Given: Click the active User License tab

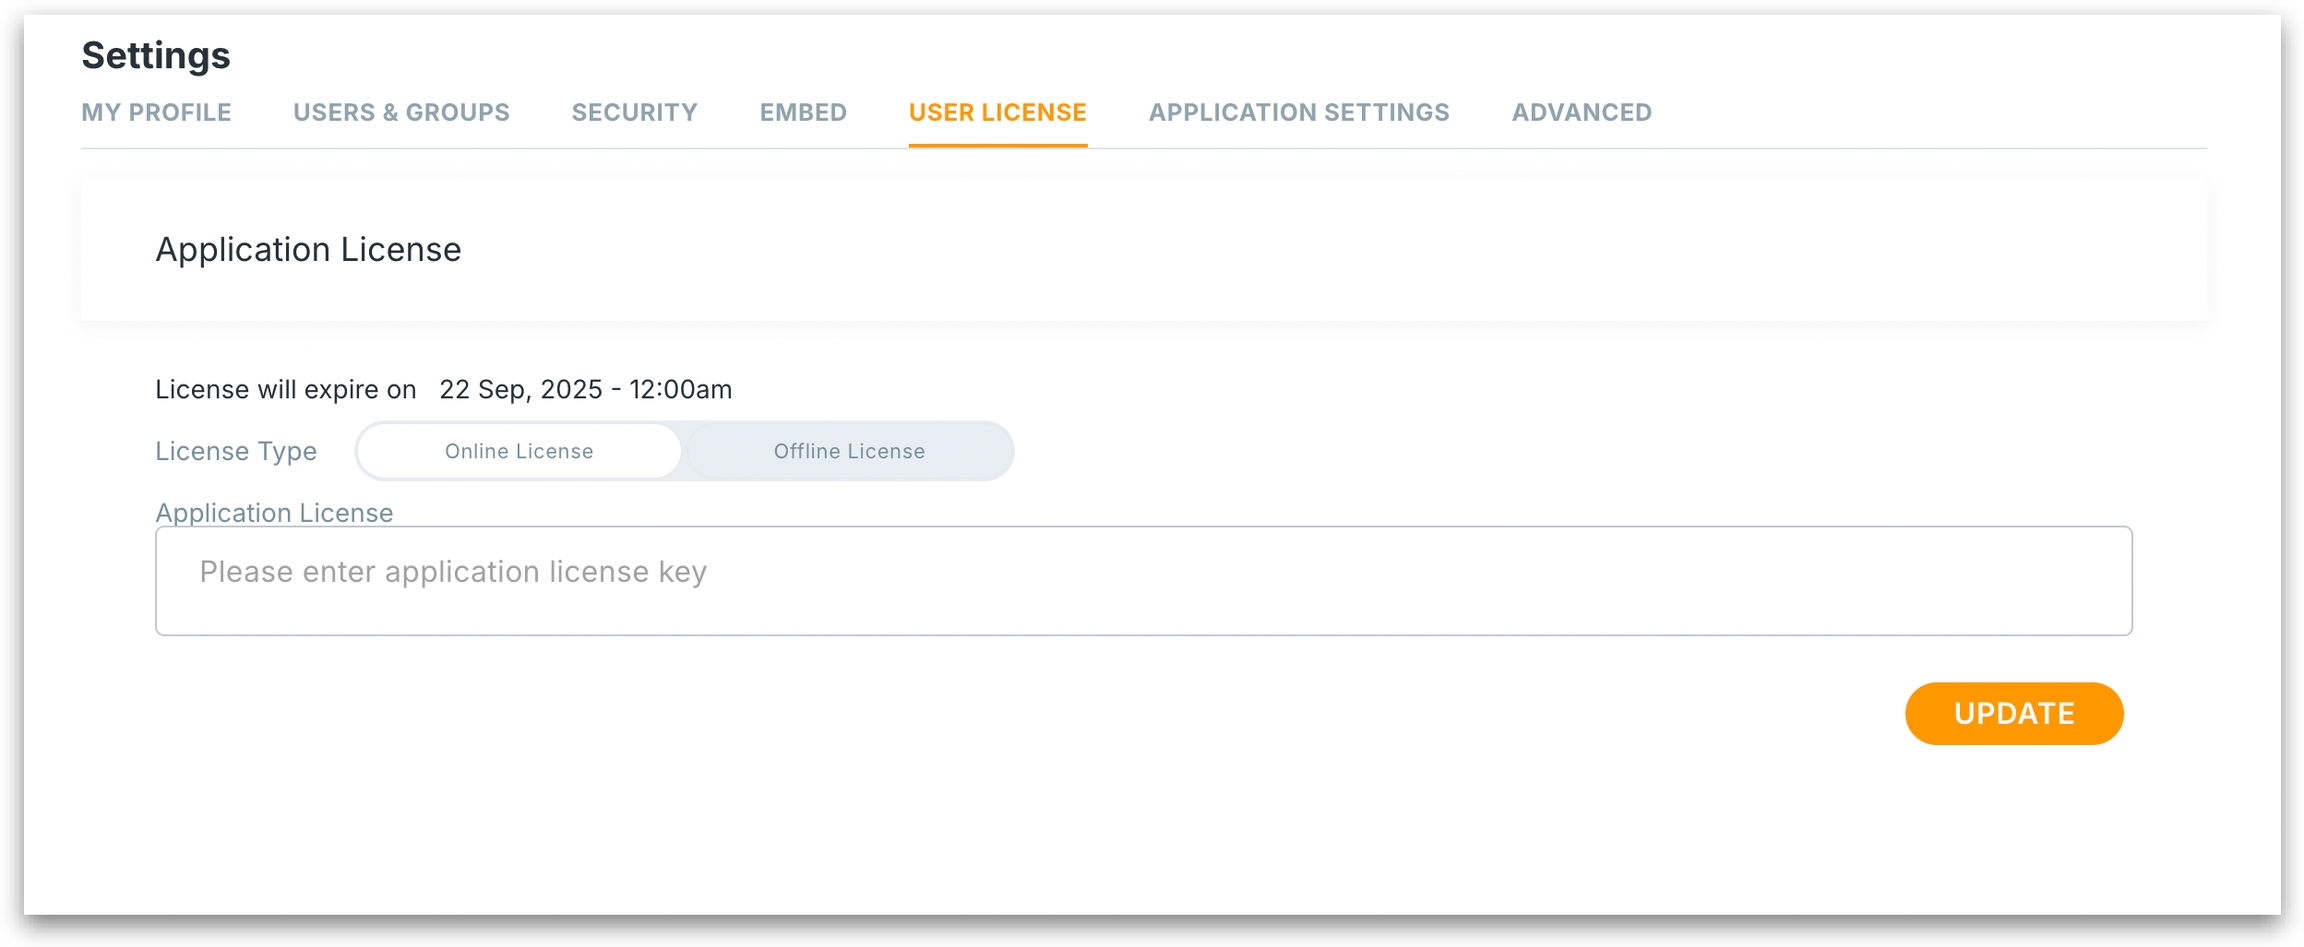Looking at the screenshot, I should [x=997, y=112].
